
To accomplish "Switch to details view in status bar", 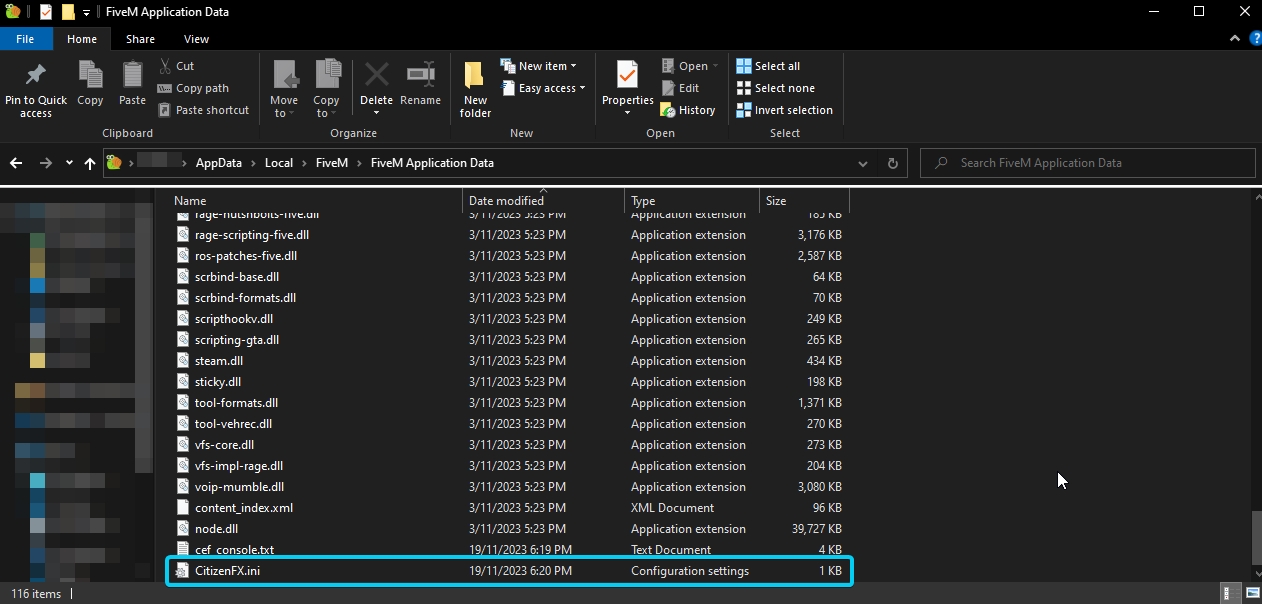I will point(1229,594).
